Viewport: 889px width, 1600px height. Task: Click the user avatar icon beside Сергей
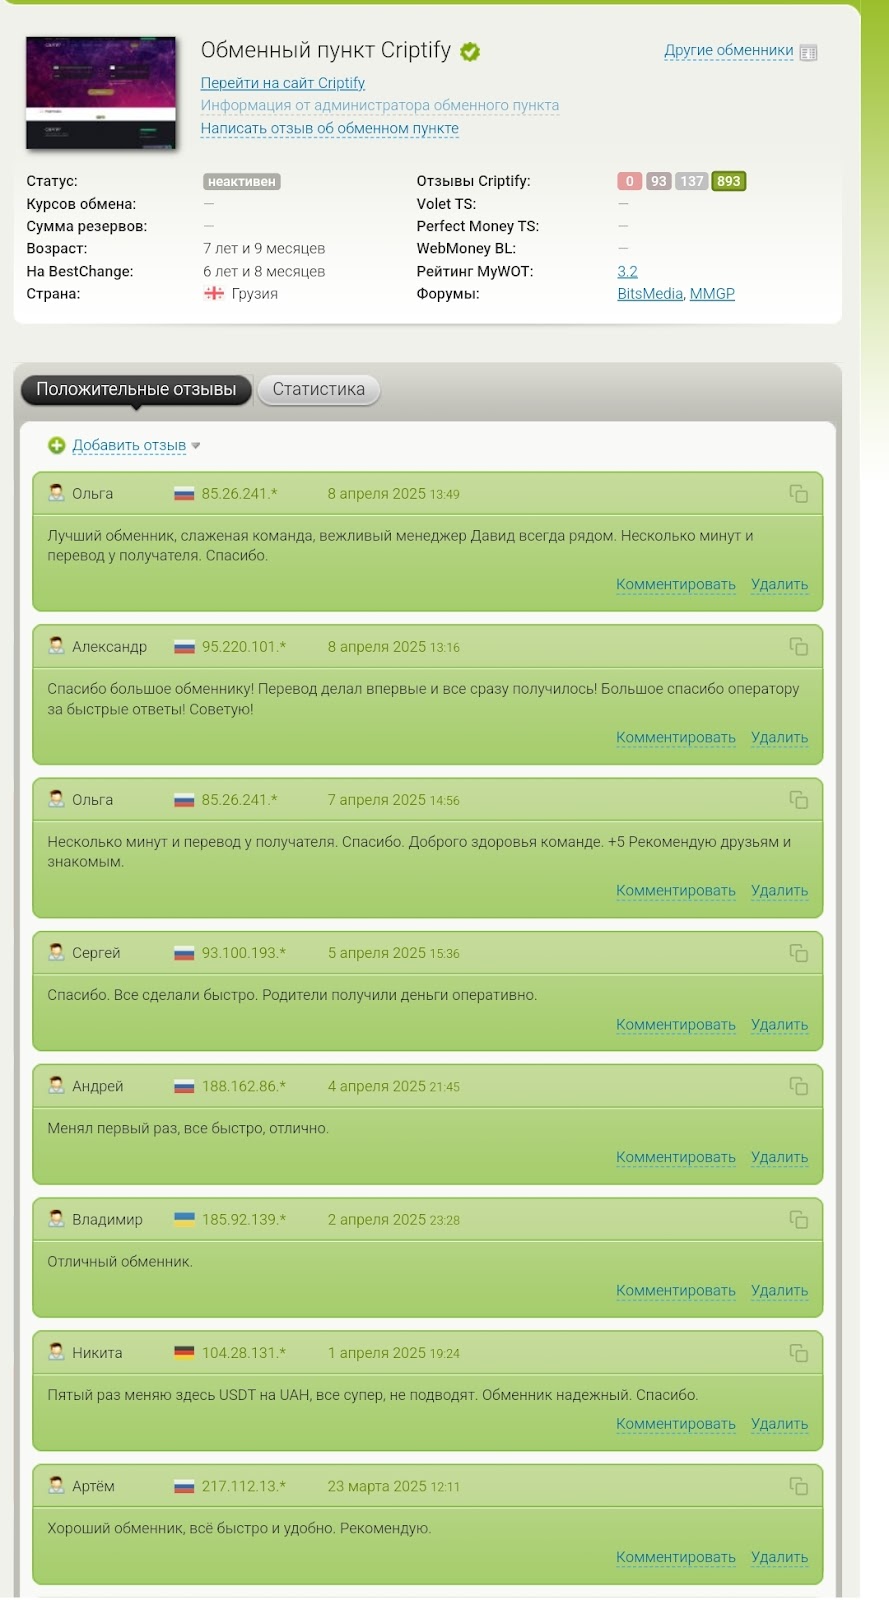(x=57, y=952)
